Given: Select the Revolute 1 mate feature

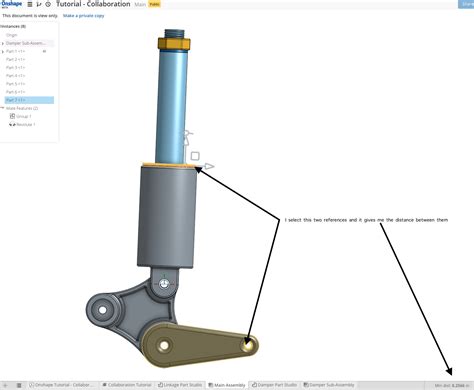Looking at the screenshot, I should [26, 124].
